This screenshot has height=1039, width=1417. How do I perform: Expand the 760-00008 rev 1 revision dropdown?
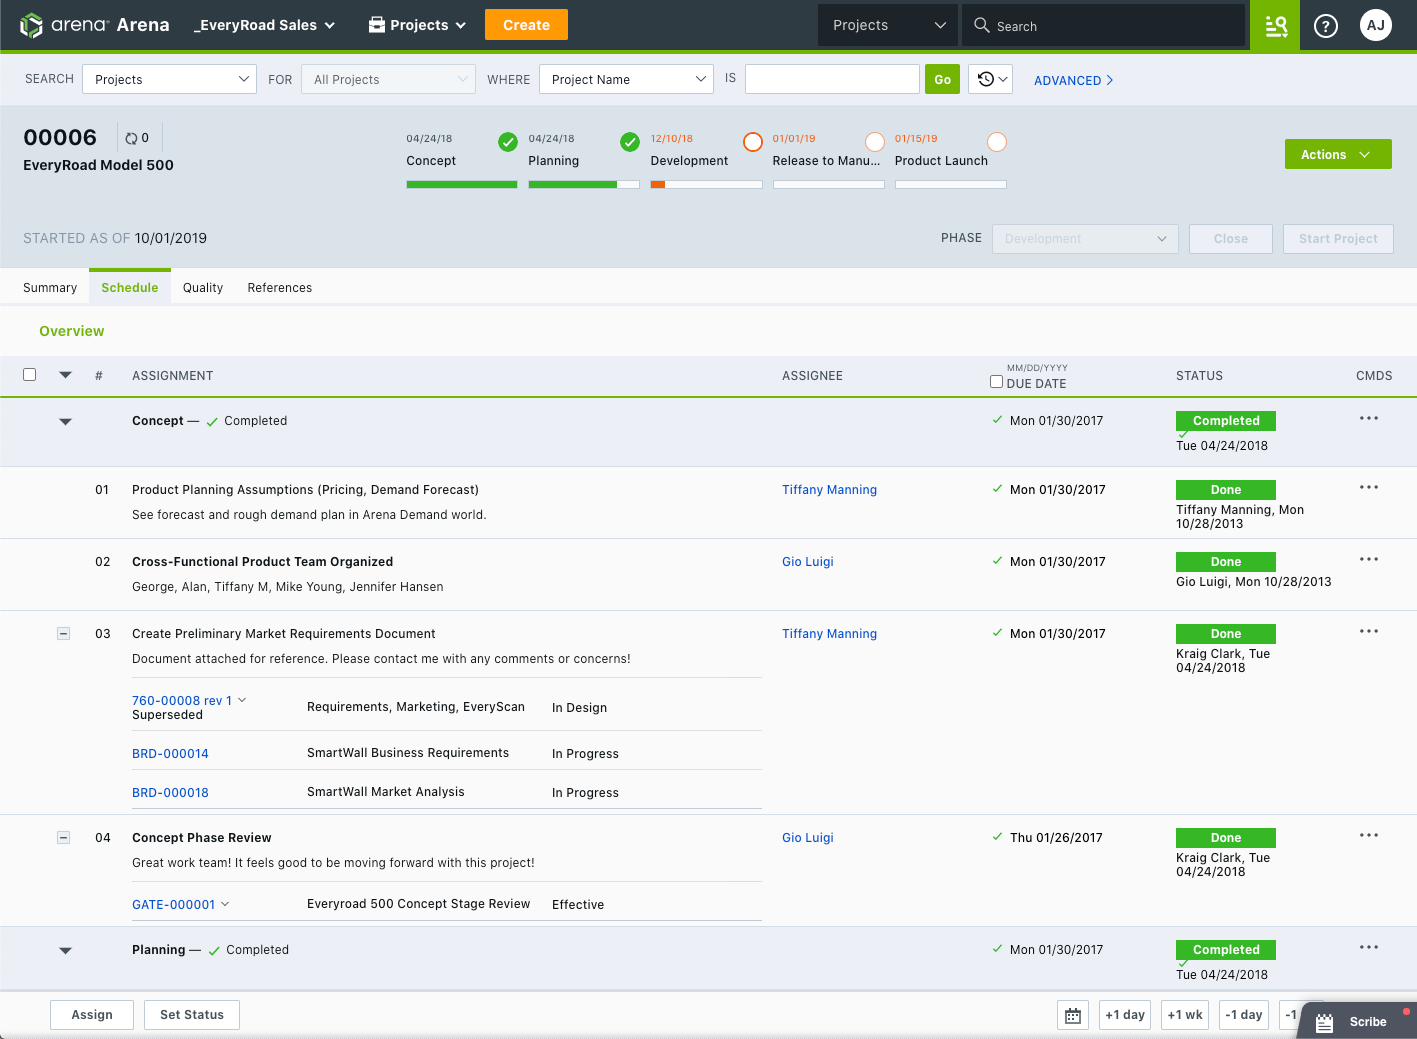pyautogui.click(x=242, y=700)
